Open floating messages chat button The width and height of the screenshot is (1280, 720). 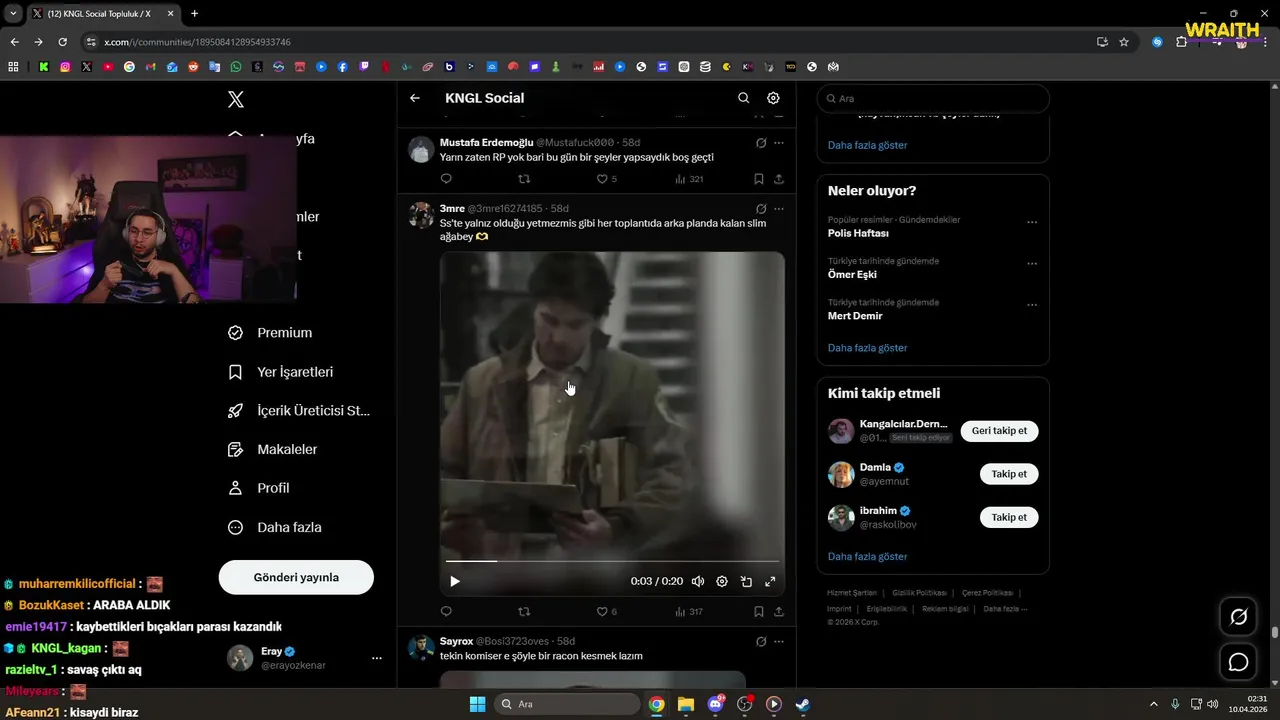tap(1238, 662)
